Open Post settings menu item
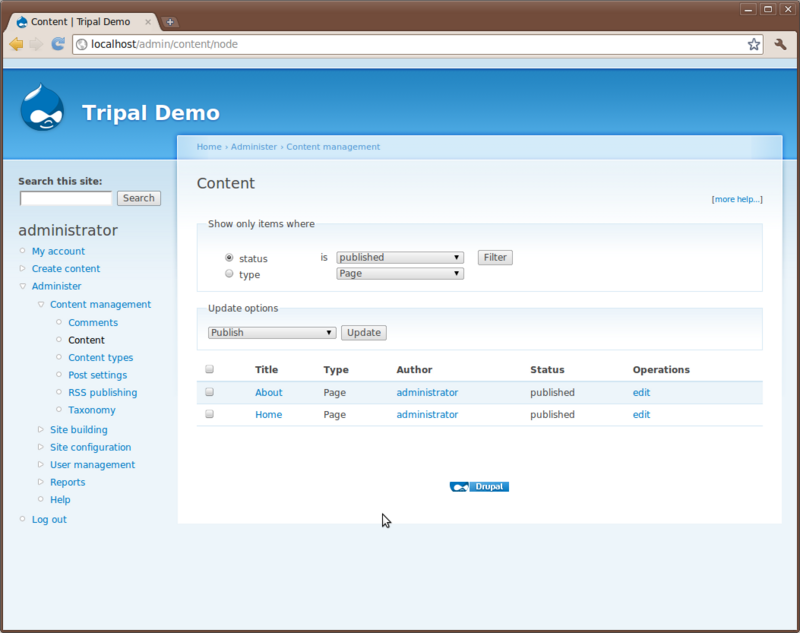The height and width of the screenshot is (633, 800). [97, 375]
